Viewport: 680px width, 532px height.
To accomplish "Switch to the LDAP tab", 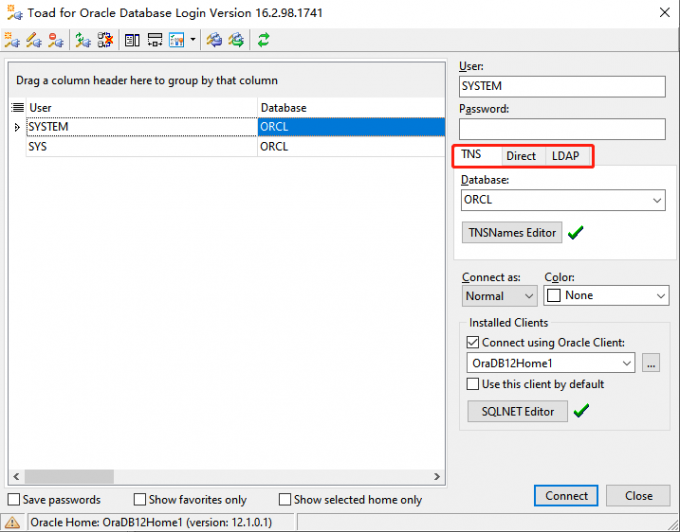I will pyautogui.click(x=566, y=156).
